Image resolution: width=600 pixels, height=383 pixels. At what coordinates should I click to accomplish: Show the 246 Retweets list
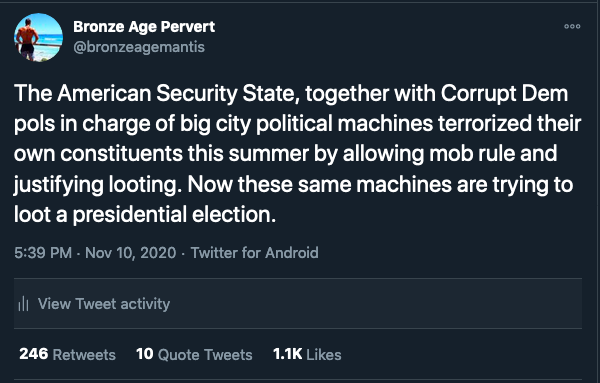[67, 354]
